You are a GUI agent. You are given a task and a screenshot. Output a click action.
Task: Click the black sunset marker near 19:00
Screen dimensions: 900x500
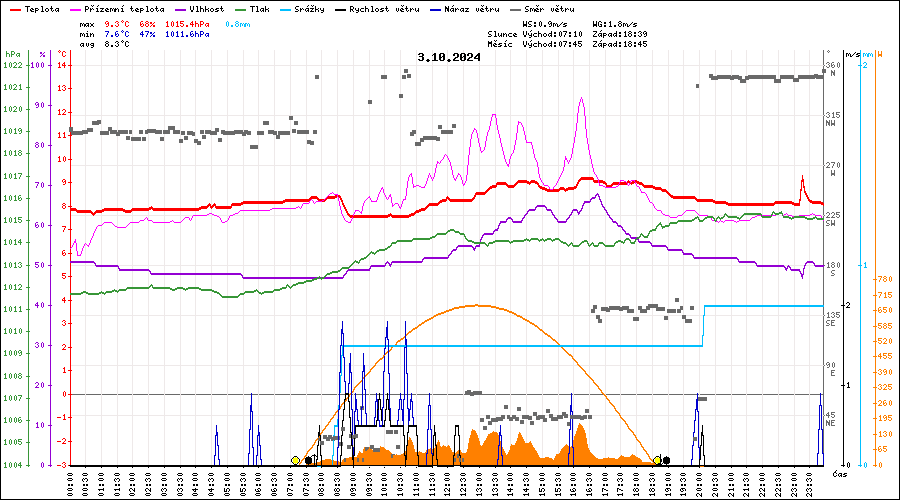pyautogui.click(x=666, y=460)
